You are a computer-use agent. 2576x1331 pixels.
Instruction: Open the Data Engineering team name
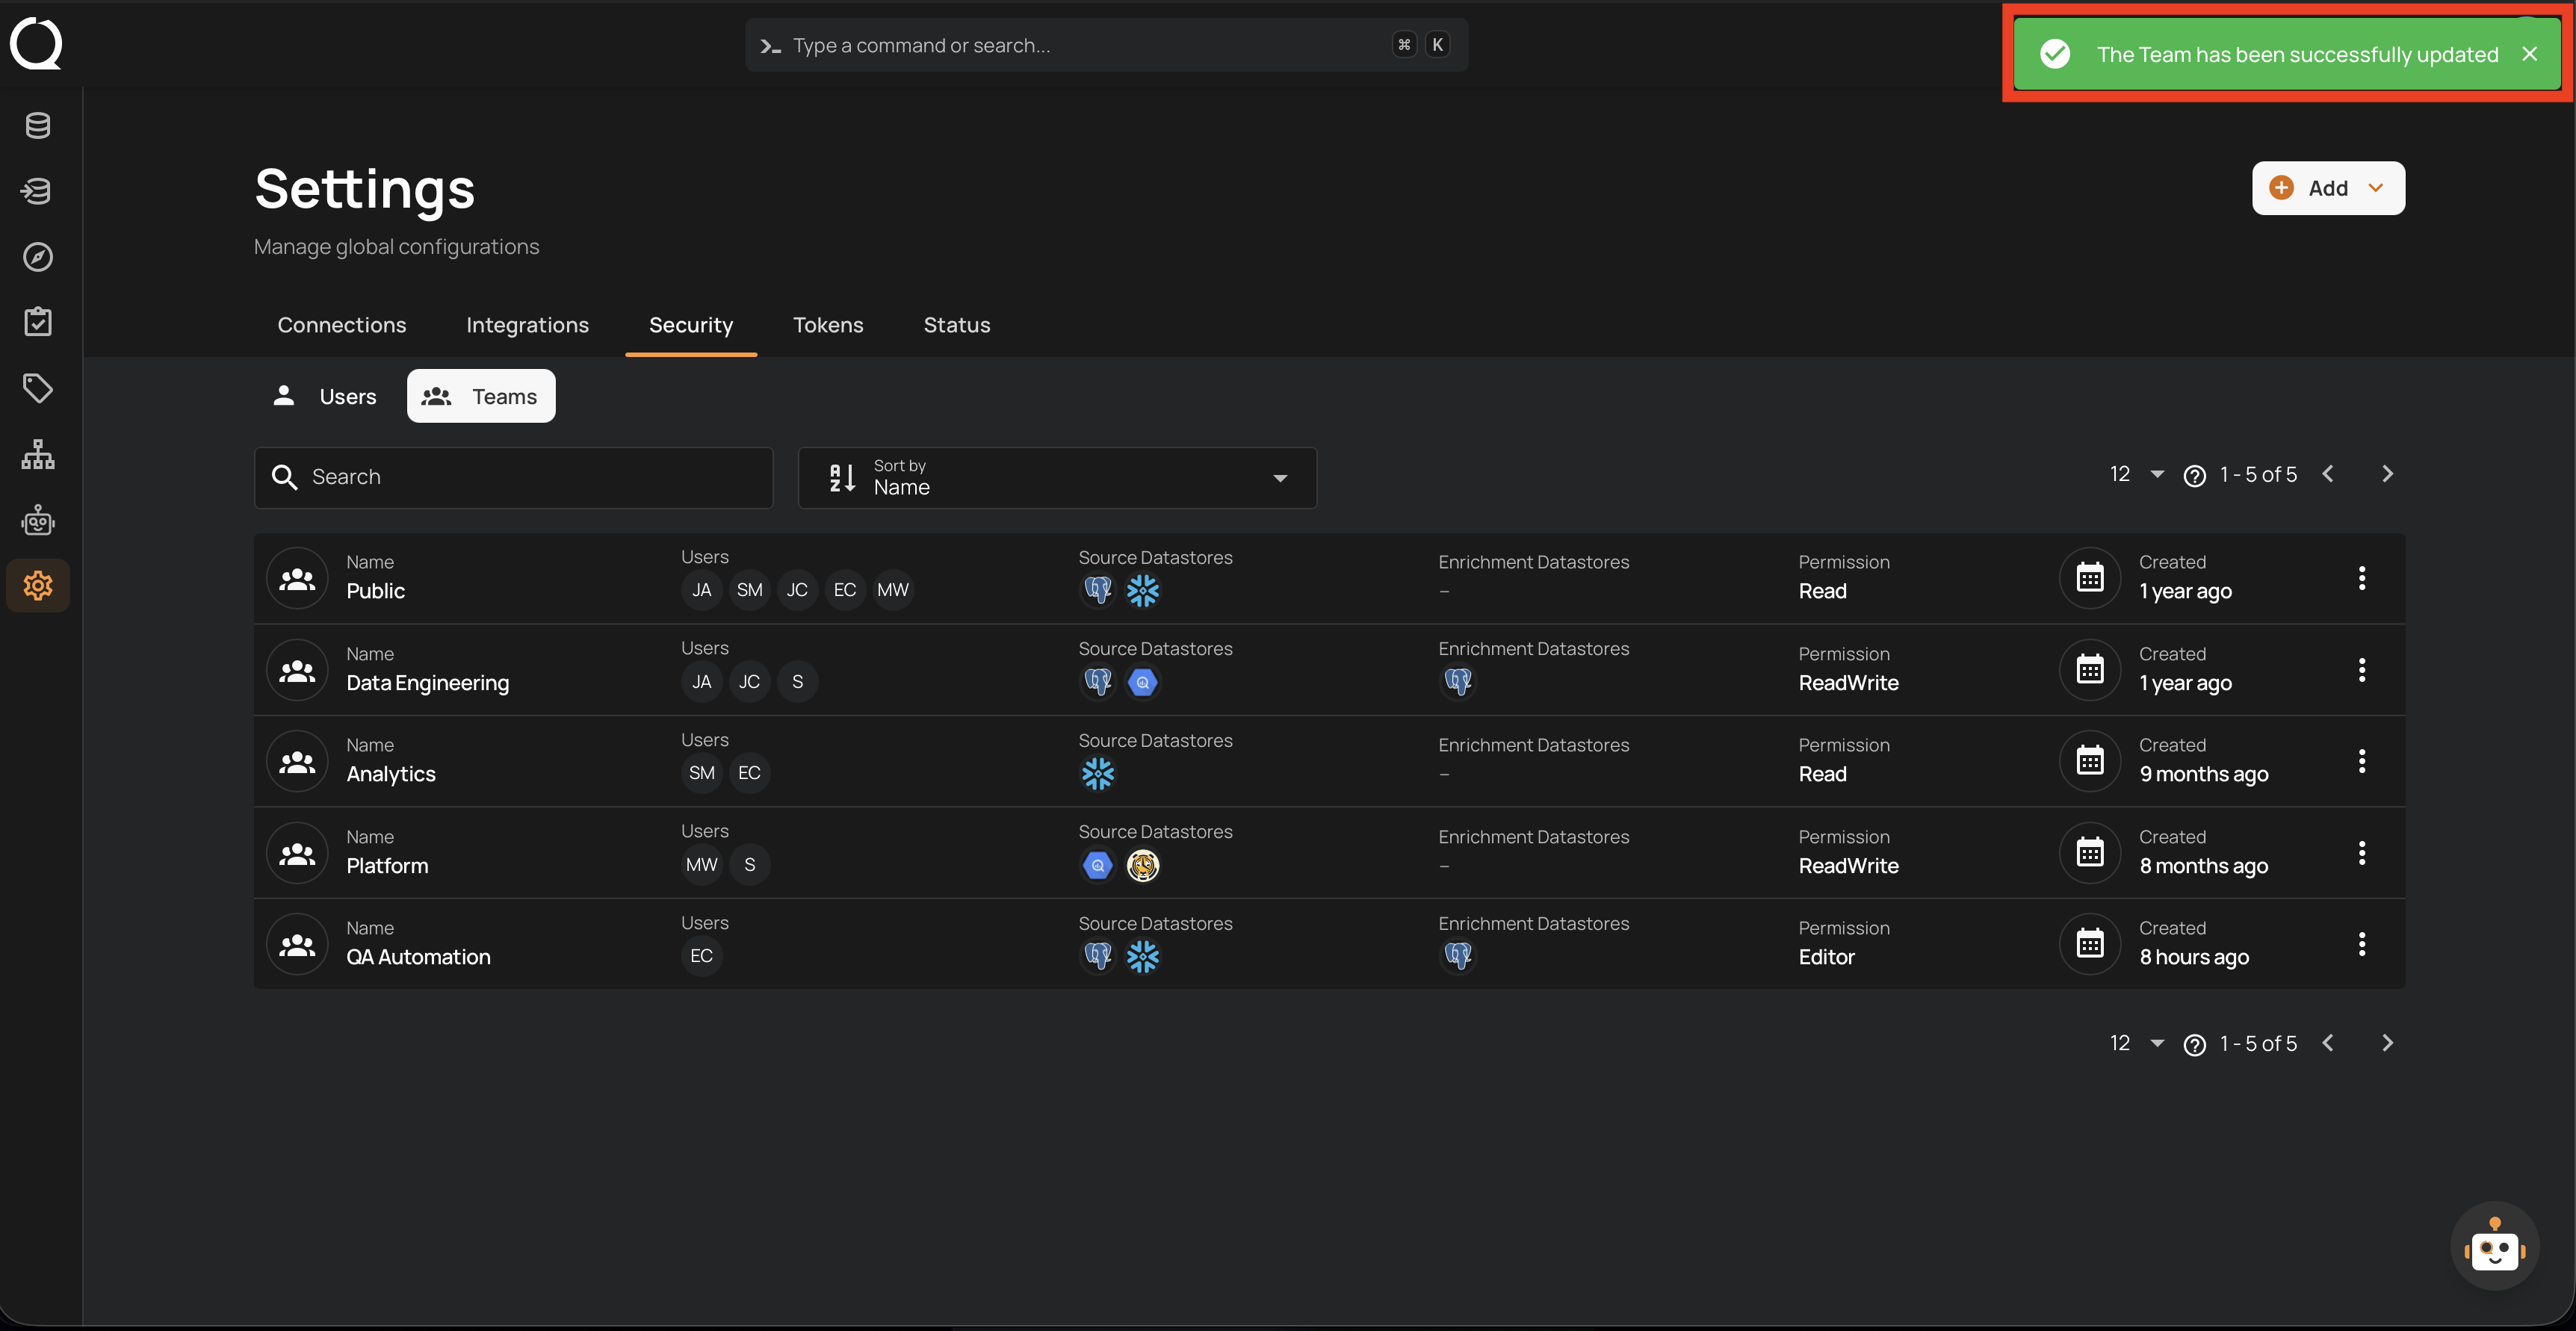click(x=427, y=683)
